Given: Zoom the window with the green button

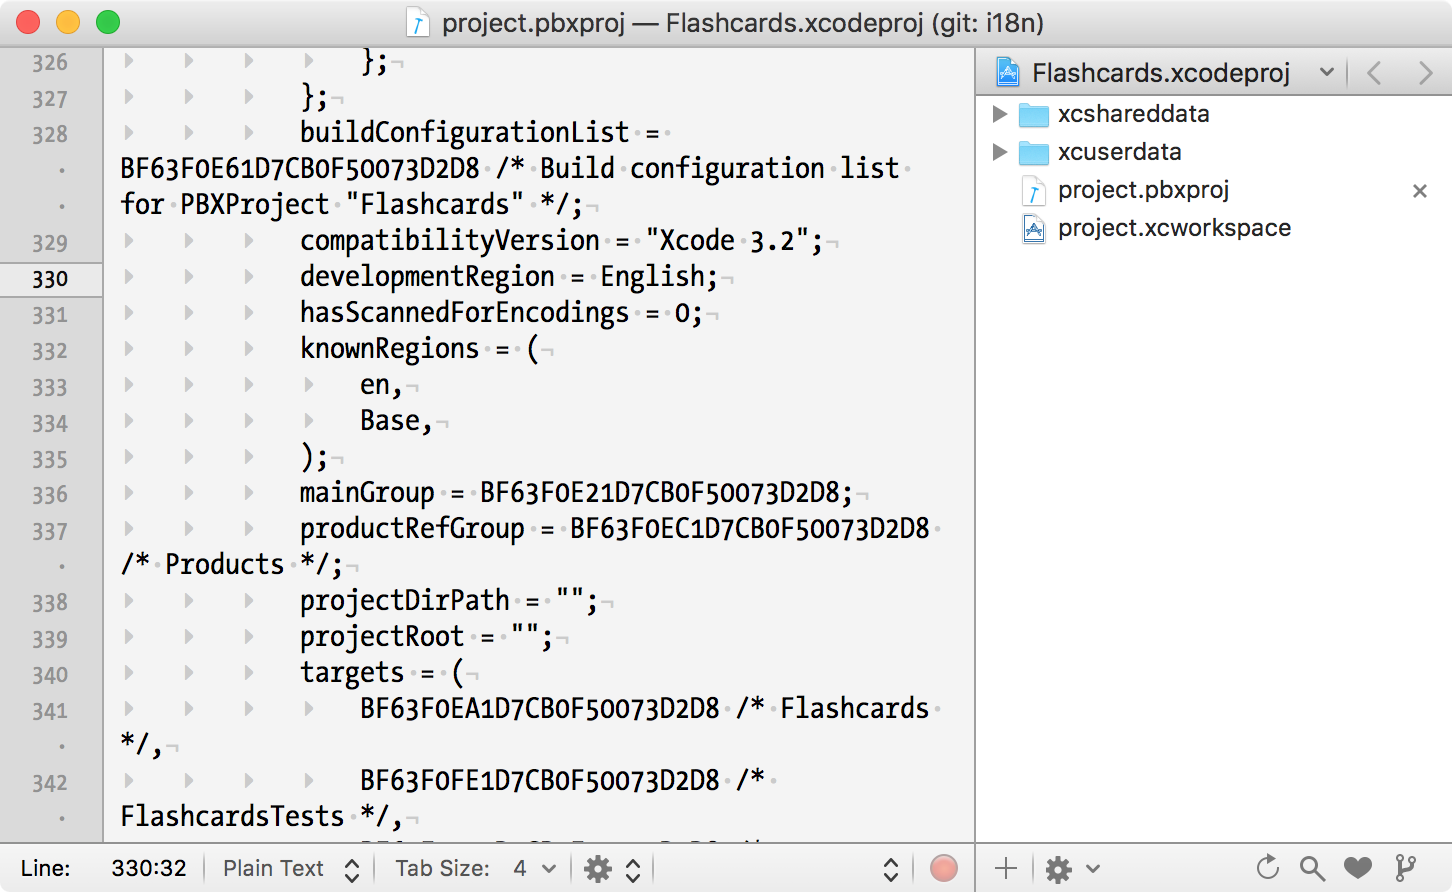Looking at the screenshot, I should pyautogui.click(x=108, y=22).
